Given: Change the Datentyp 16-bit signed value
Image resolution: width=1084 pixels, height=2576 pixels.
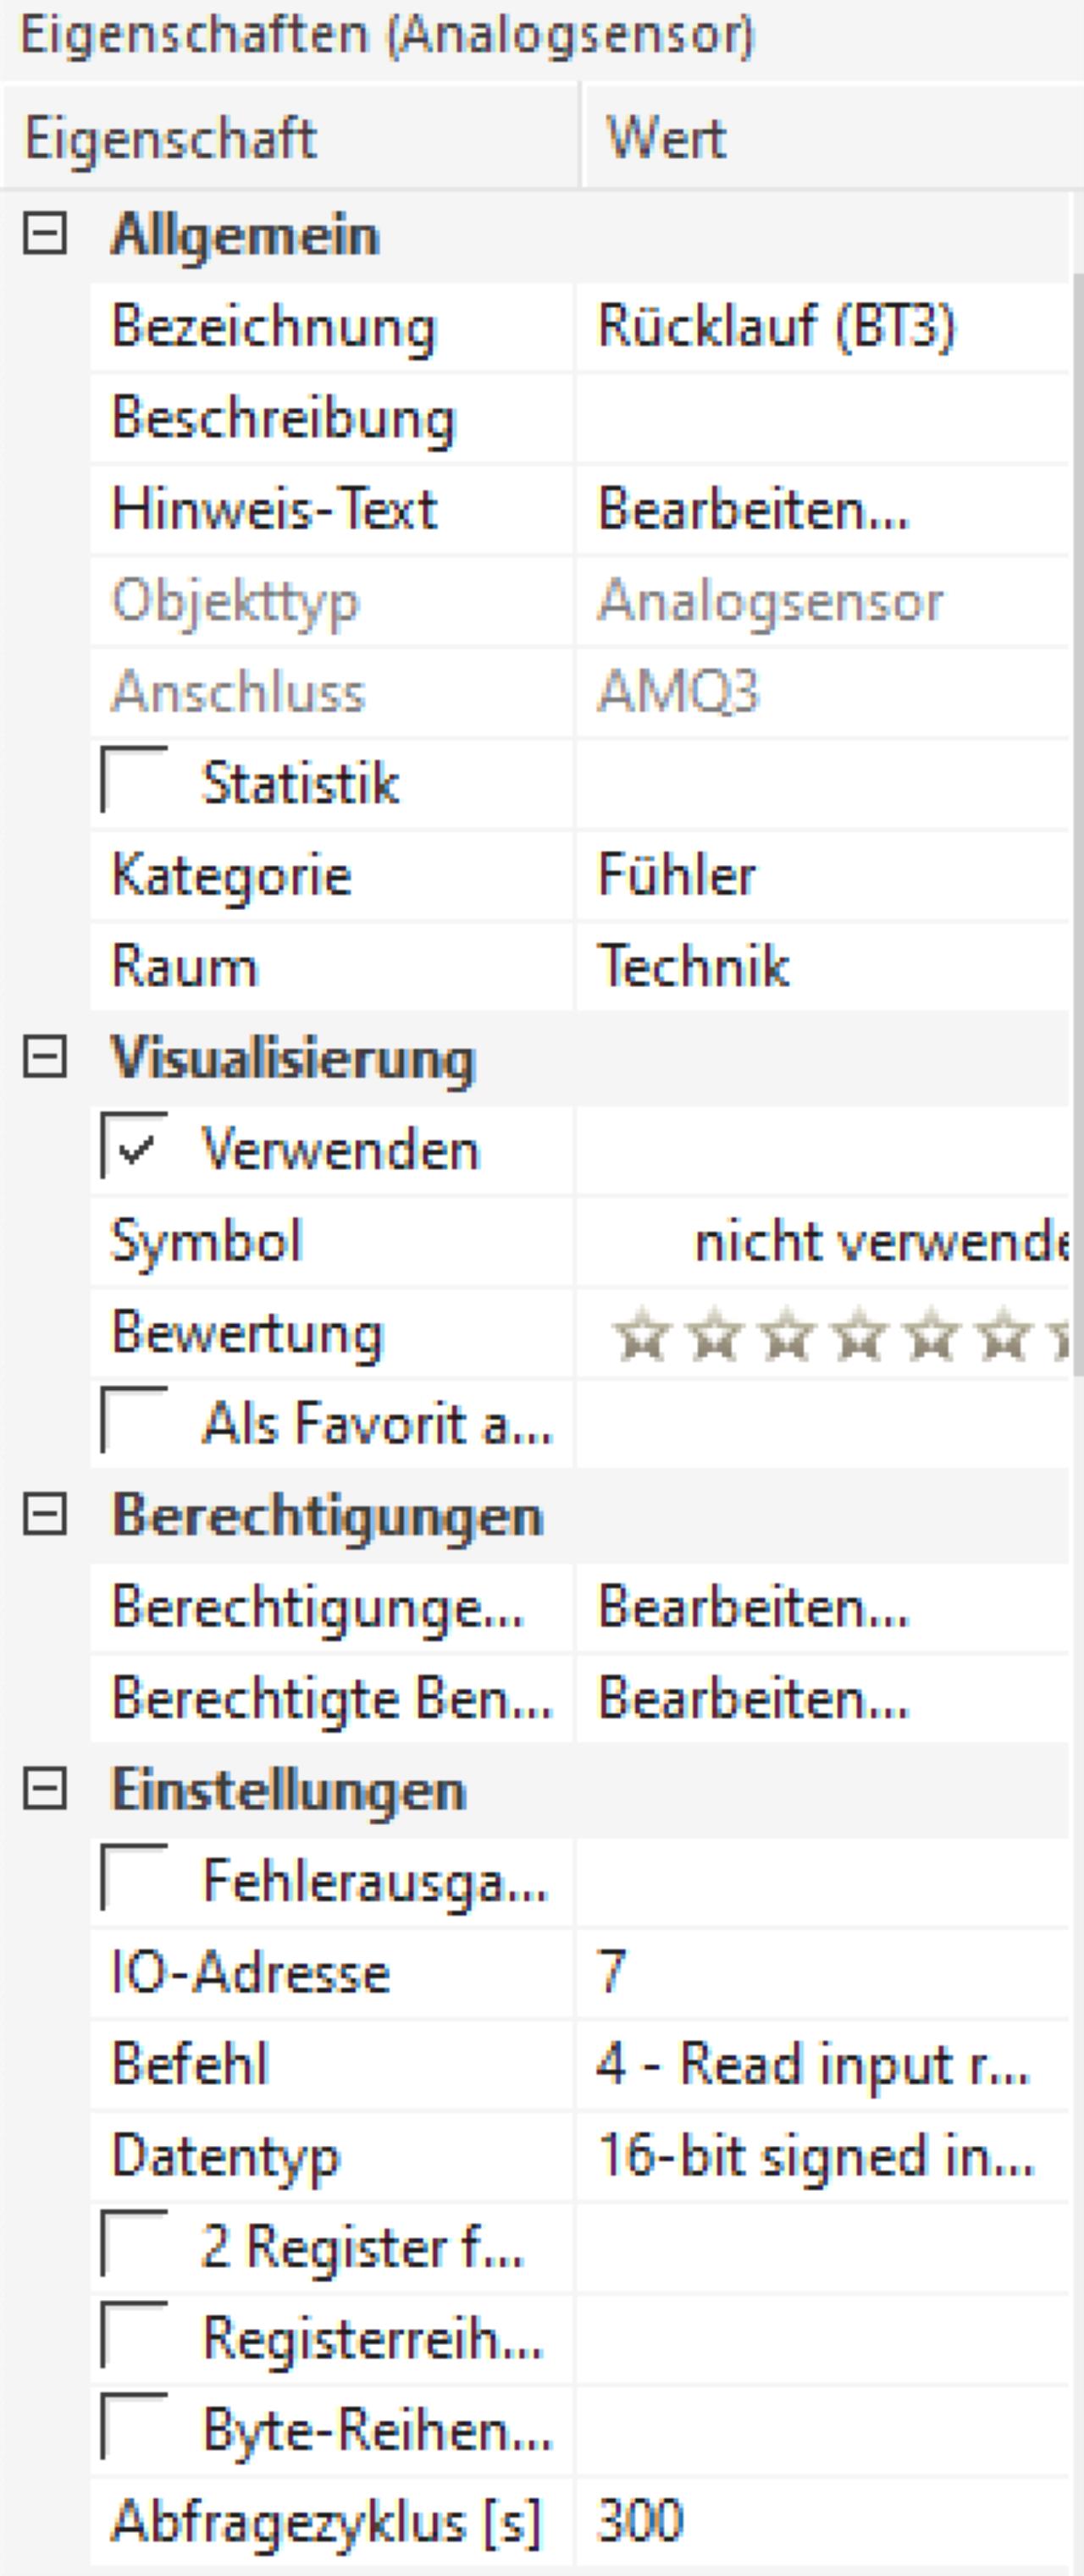Looking at the screenshot, I should [822, 2155].
